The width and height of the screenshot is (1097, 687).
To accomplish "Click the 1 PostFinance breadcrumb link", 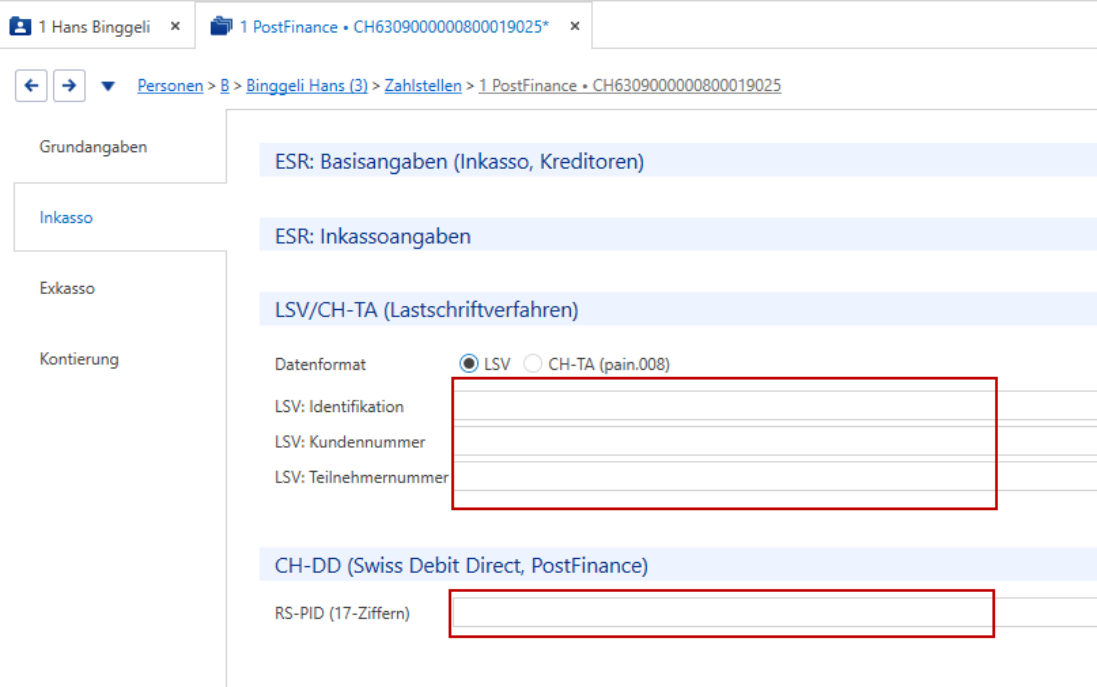I will tap(630, 85).
